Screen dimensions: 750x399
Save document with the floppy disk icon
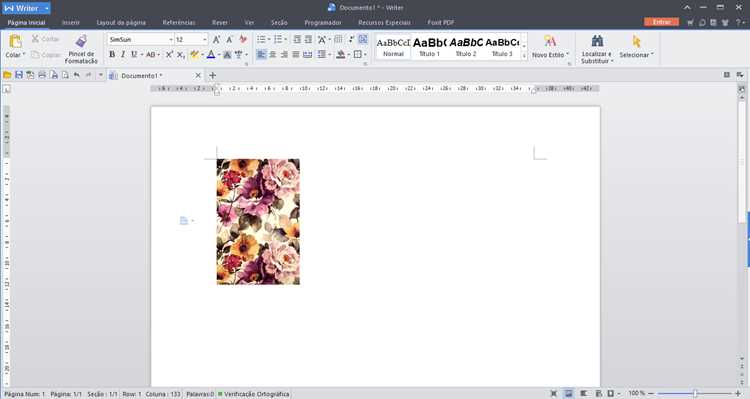point(19,75)
